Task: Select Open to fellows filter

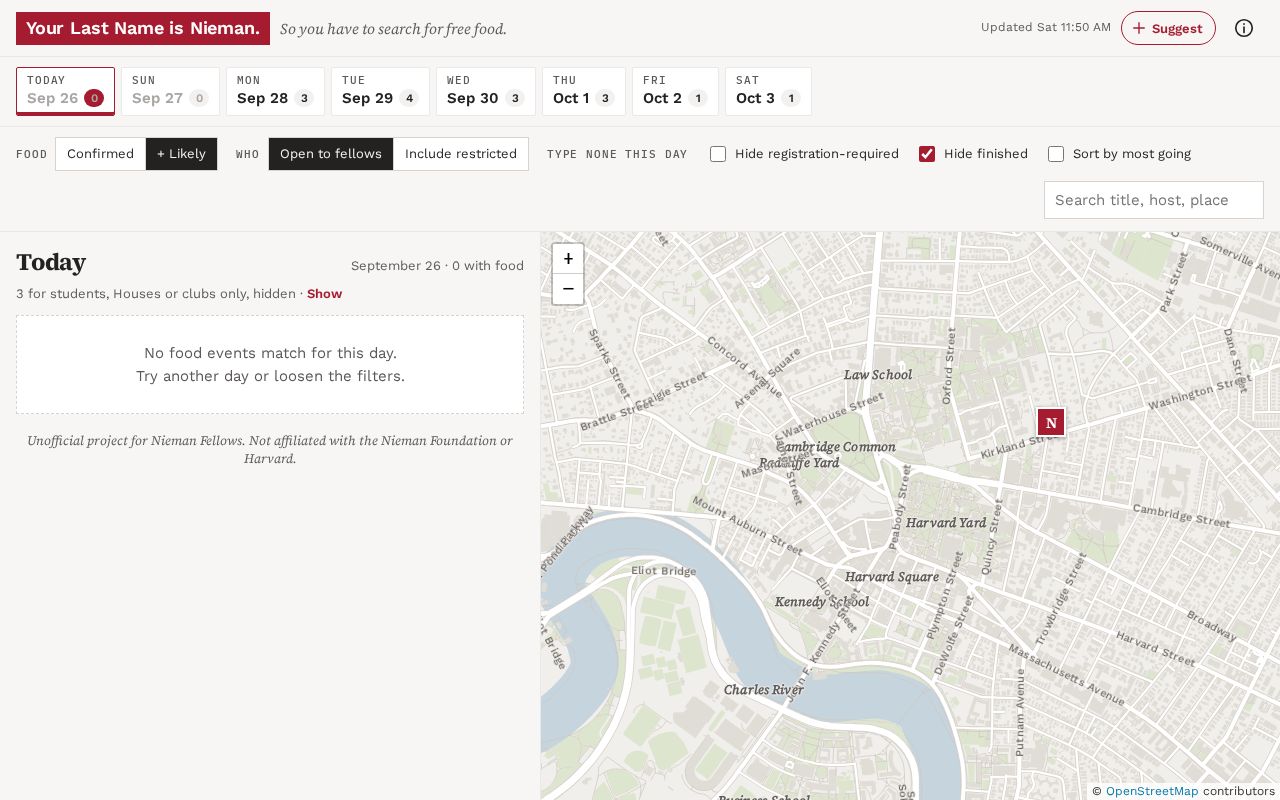Action: click(x=331, y=154)
